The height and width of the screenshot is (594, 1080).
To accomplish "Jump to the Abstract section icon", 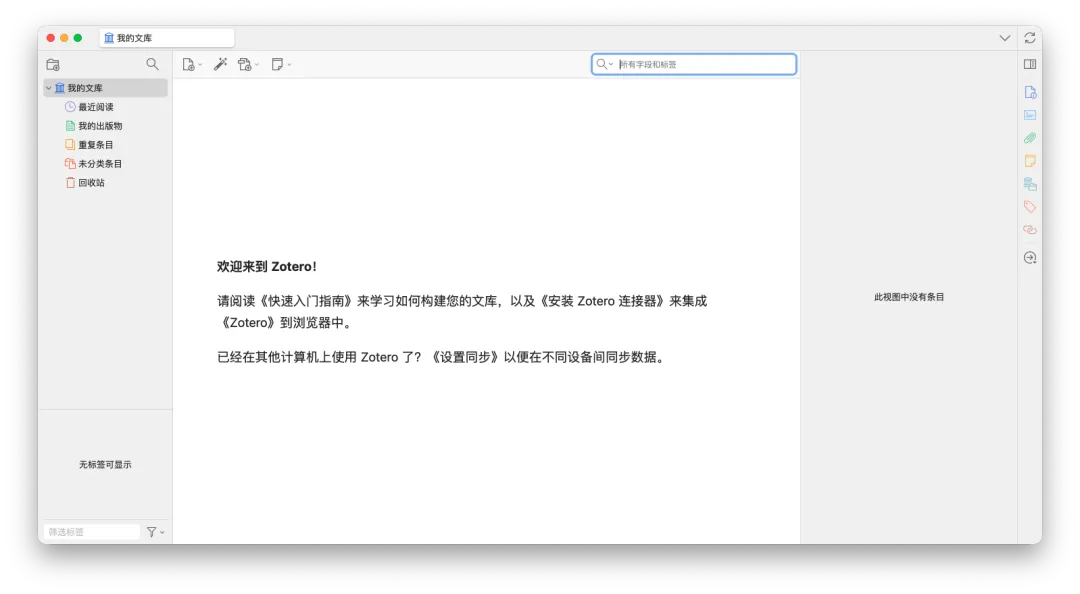I will click(x=1030, y=115).
